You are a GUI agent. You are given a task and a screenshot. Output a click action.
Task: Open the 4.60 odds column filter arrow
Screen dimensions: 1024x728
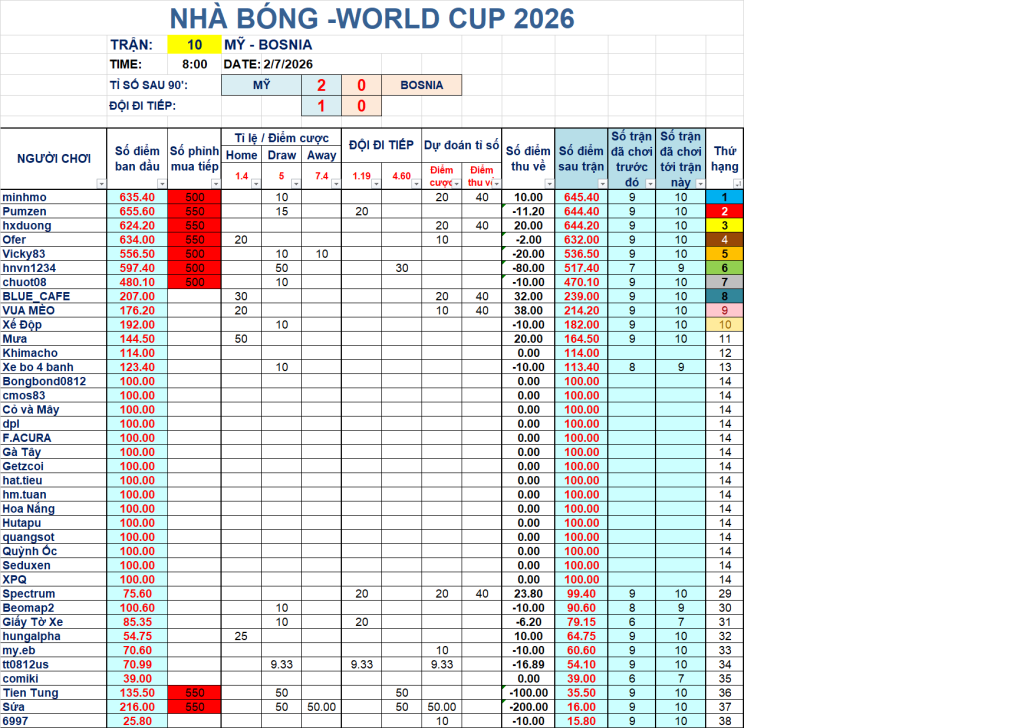click(416, 184)
